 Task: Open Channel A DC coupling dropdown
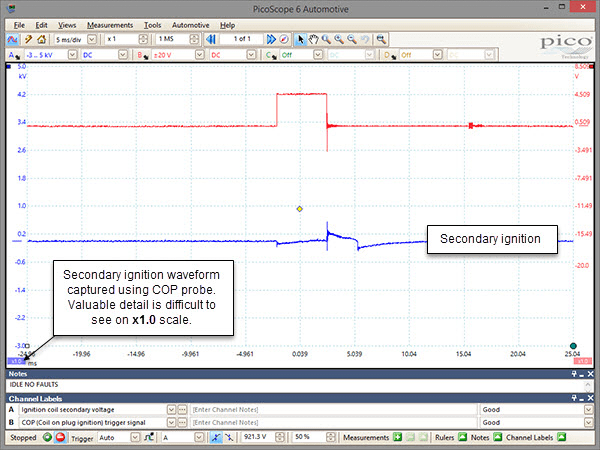pyautogui.click(x=123, y=55)
